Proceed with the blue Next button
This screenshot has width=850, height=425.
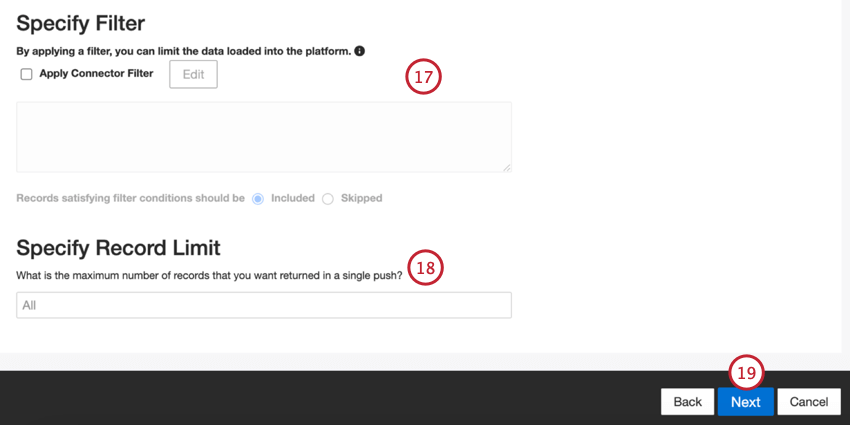coord(745,402)
